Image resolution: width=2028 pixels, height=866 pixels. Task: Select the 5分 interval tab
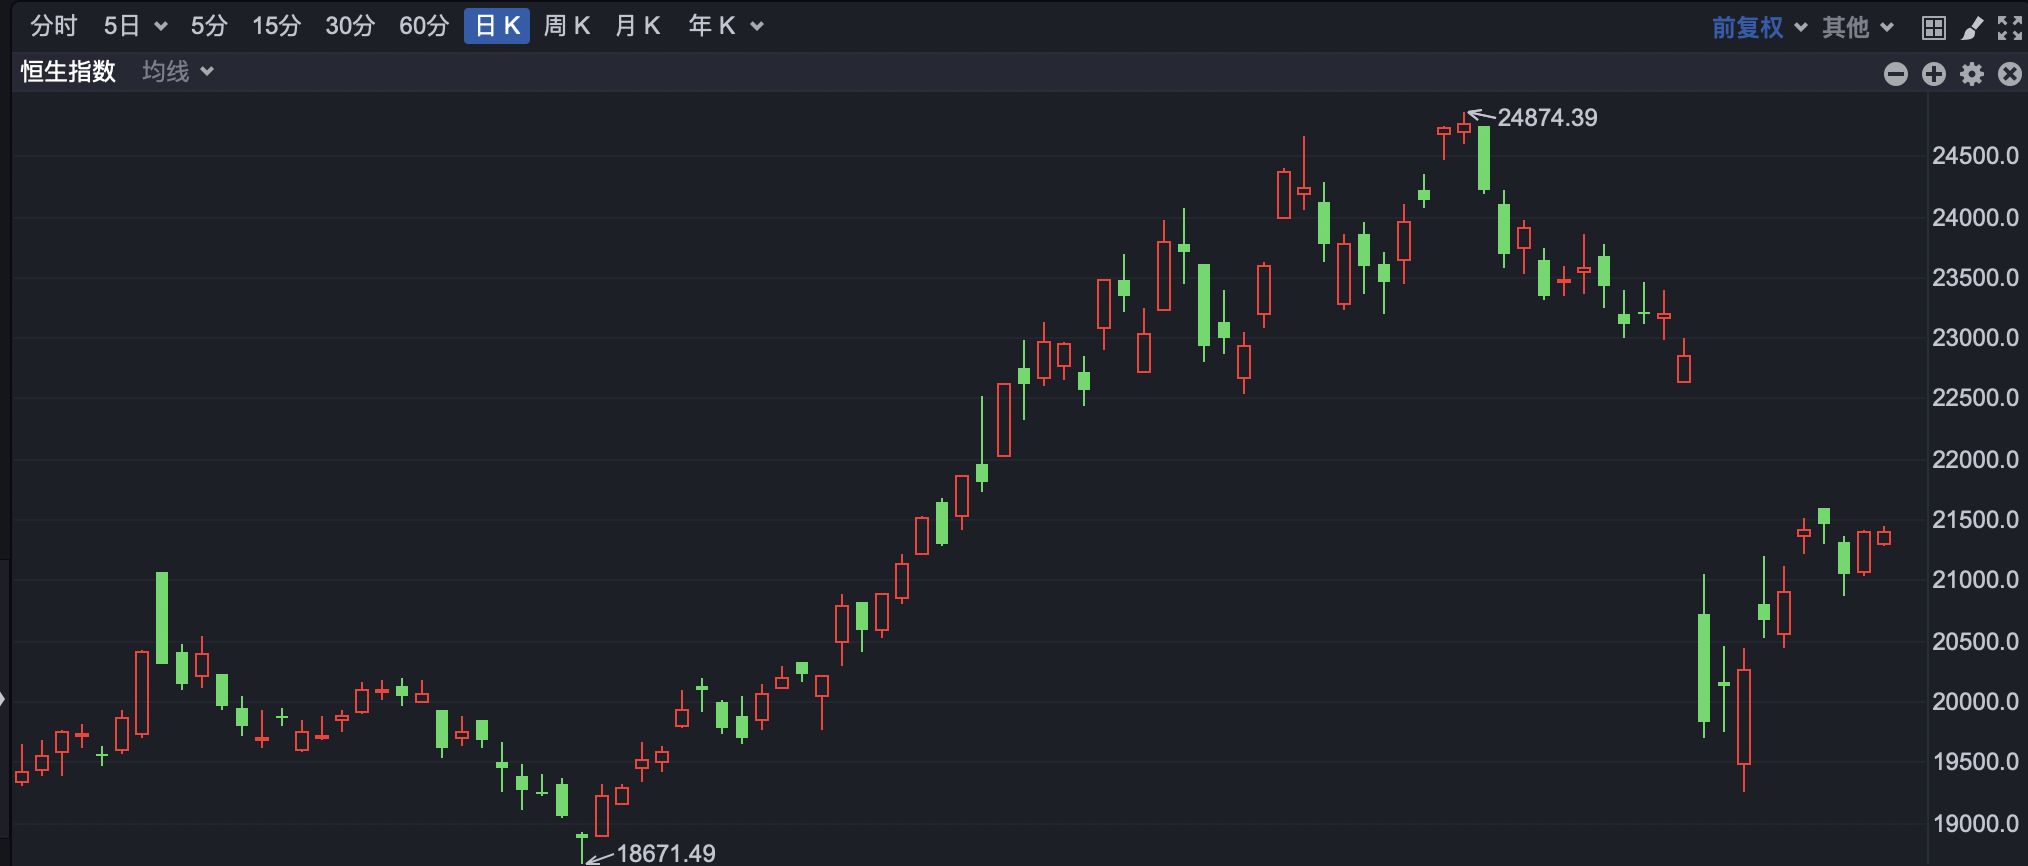pos(209,26)
